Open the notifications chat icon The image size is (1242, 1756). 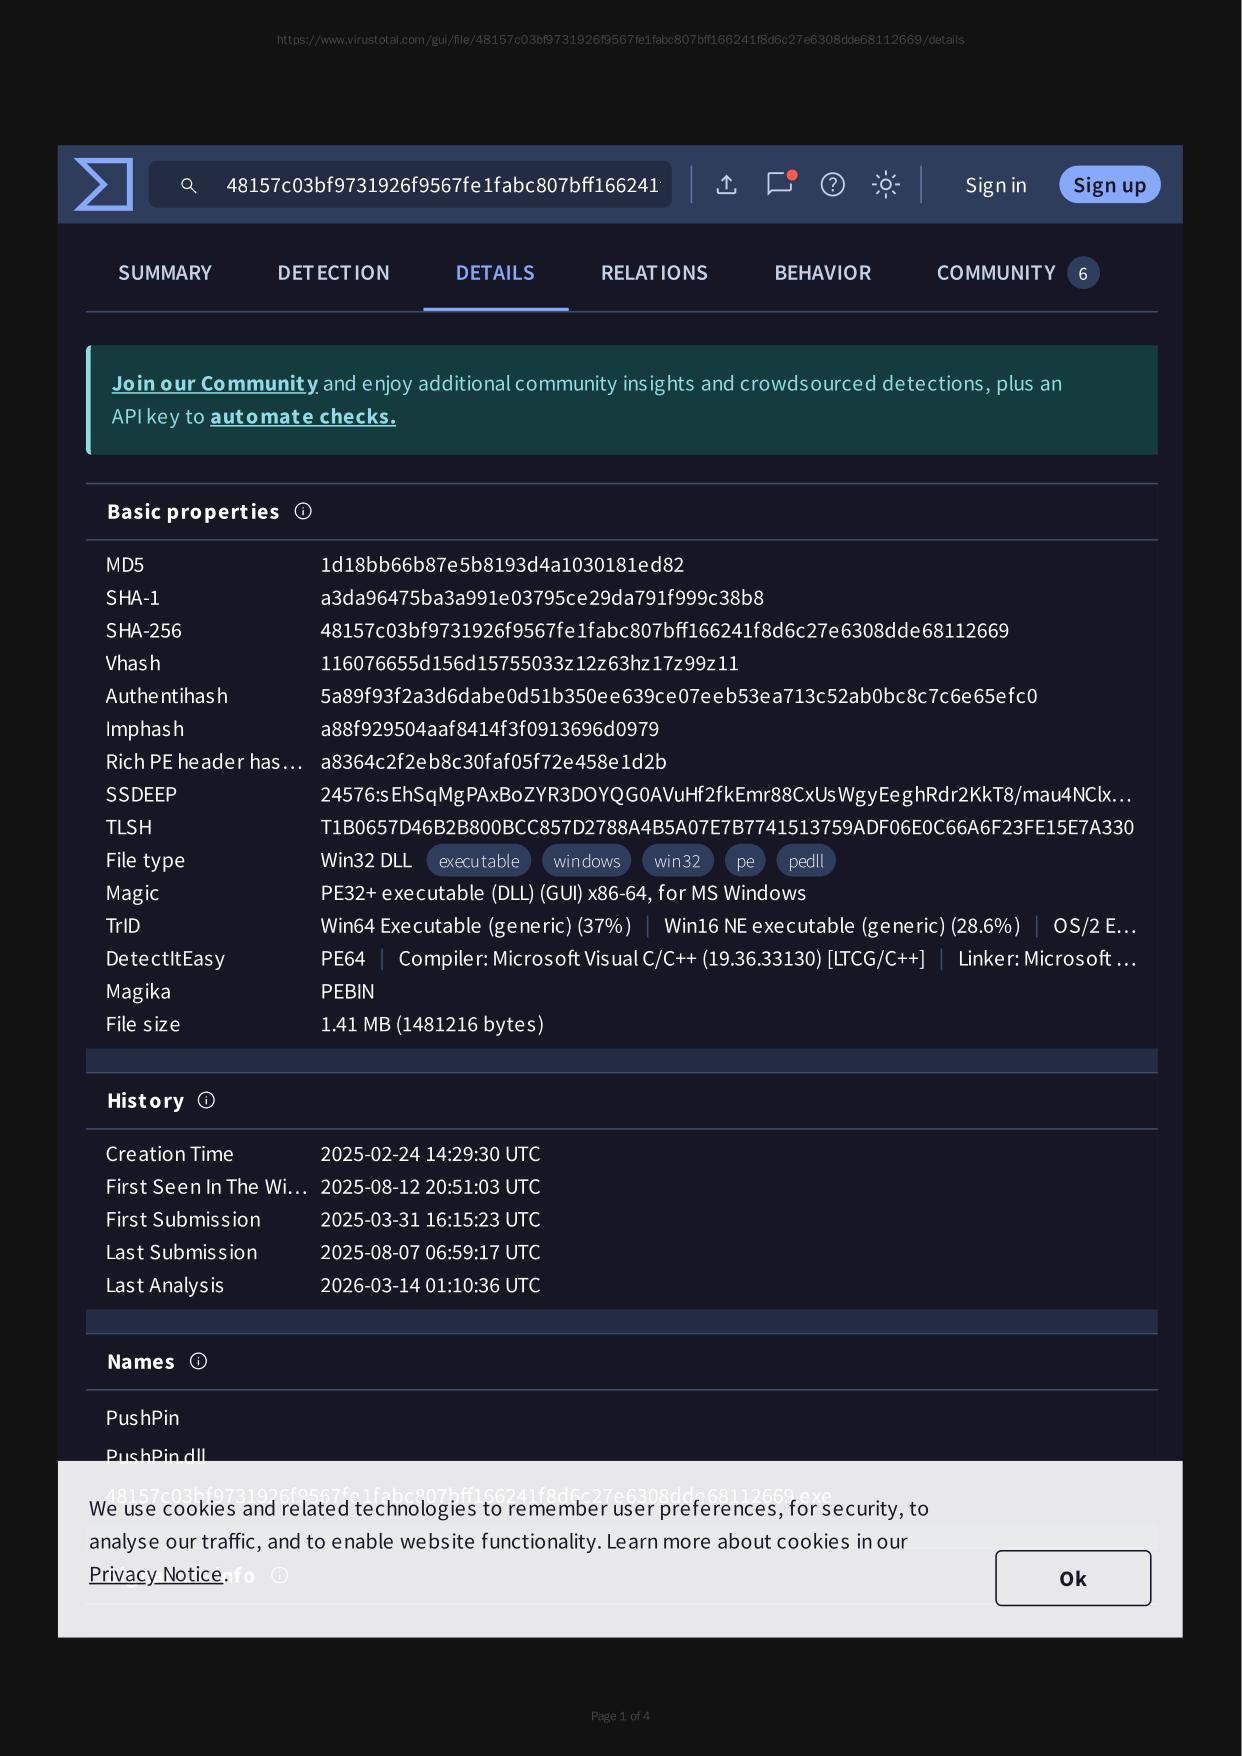coord(779,184)
